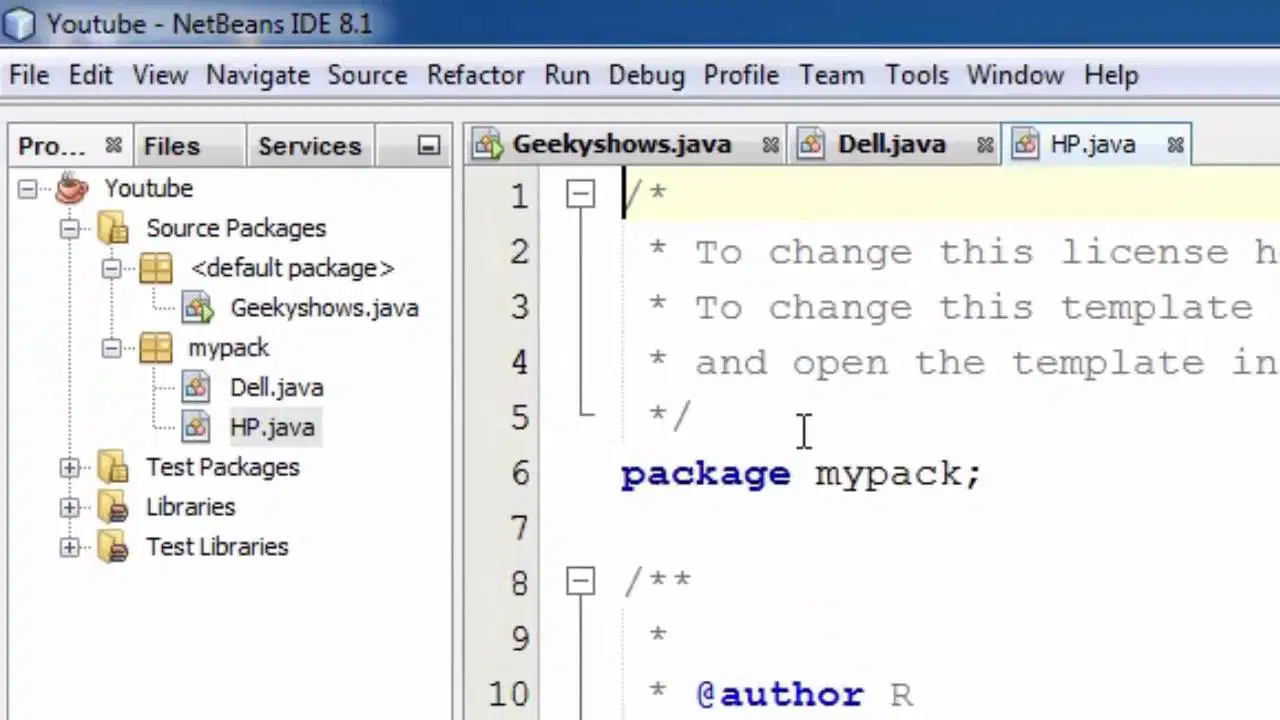Collapse the Youtube project node

point(27,188)
